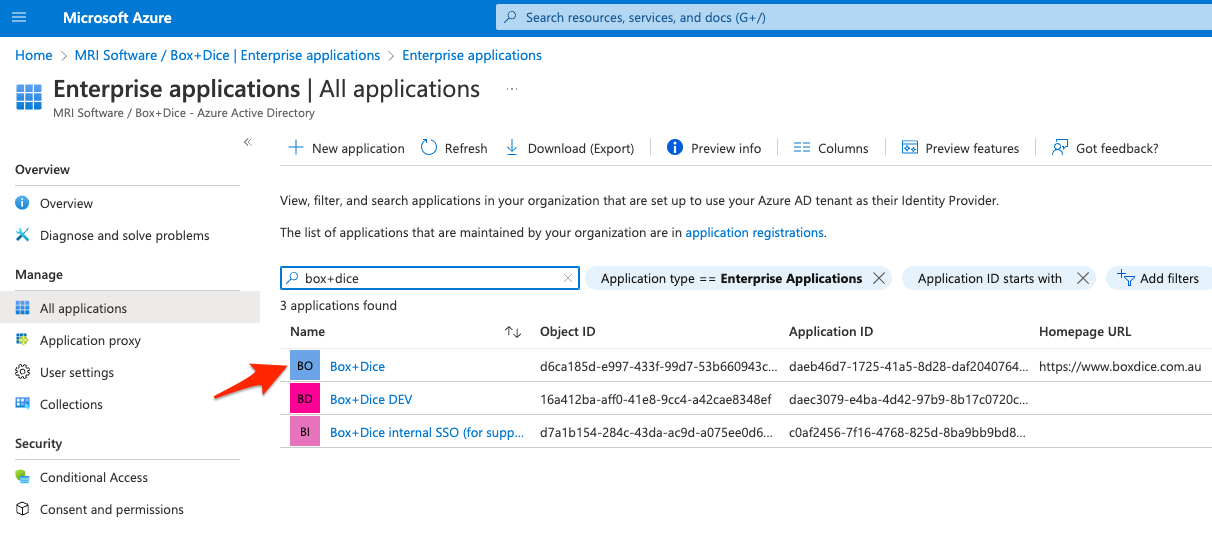Click the New application button label
Image resolution: width=1212 pixels, height=533 pixels.
pyautogui.click(x=358, y=148)
